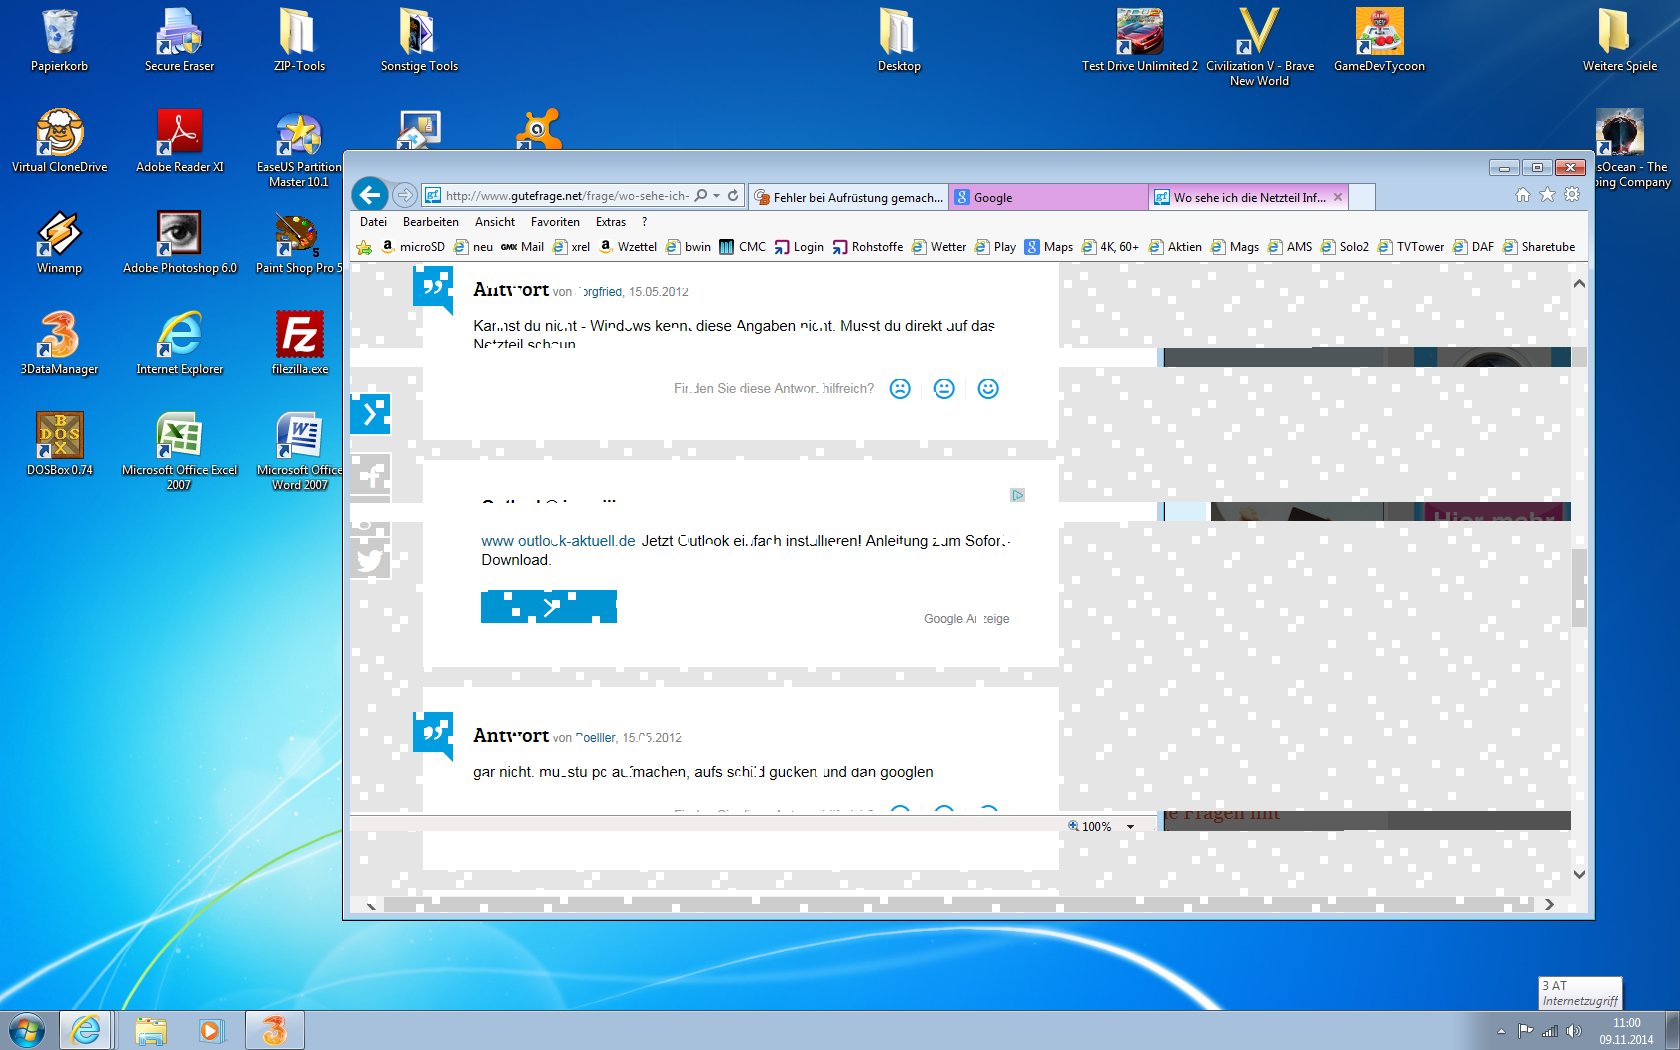Click the volume speaker tray icon
This screenshot has height=1050, width=1680.
(x=1574, y=1031)
